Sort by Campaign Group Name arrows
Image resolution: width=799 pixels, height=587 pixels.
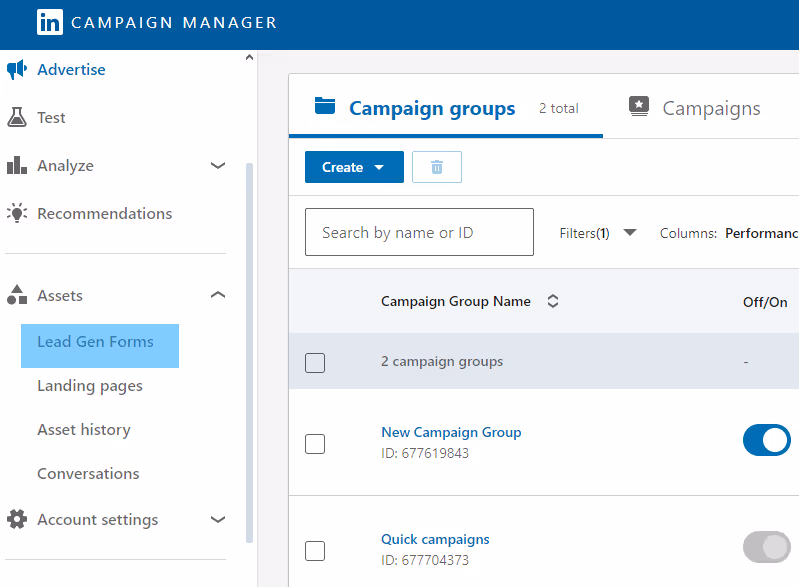point(553,301)
